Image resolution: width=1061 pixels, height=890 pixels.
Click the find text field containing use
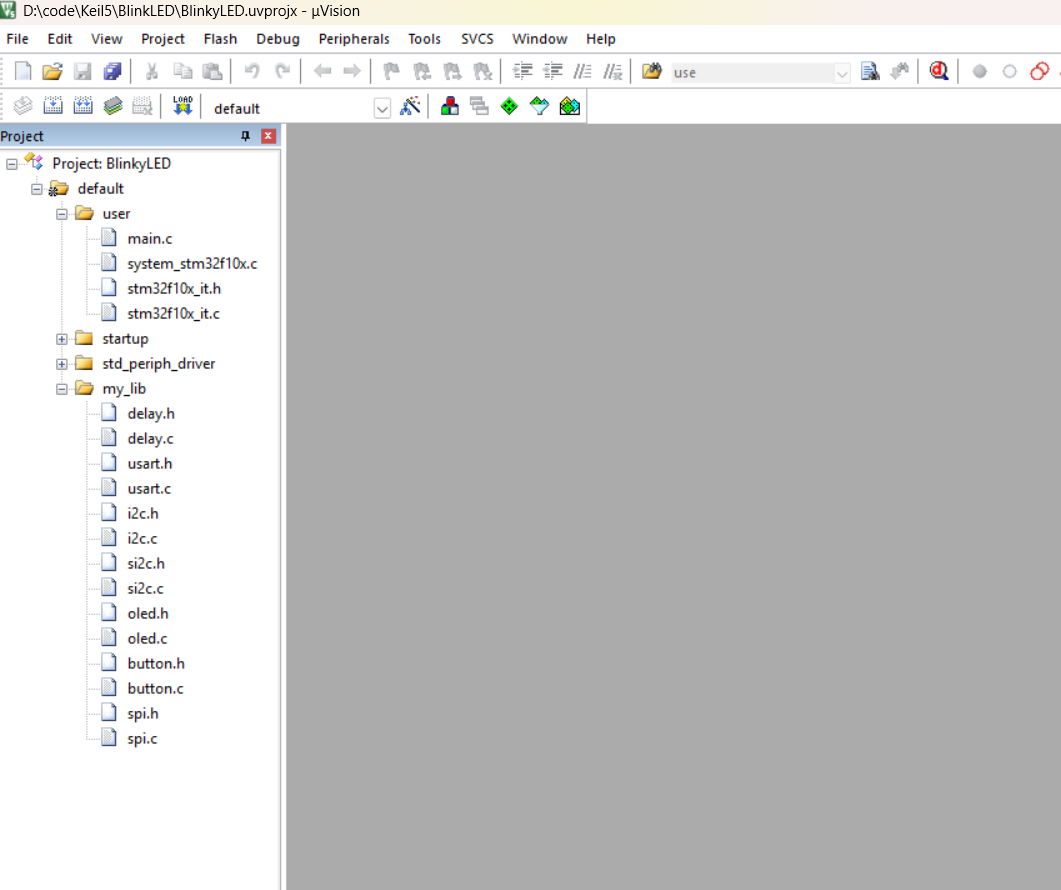tap(752, 72)
